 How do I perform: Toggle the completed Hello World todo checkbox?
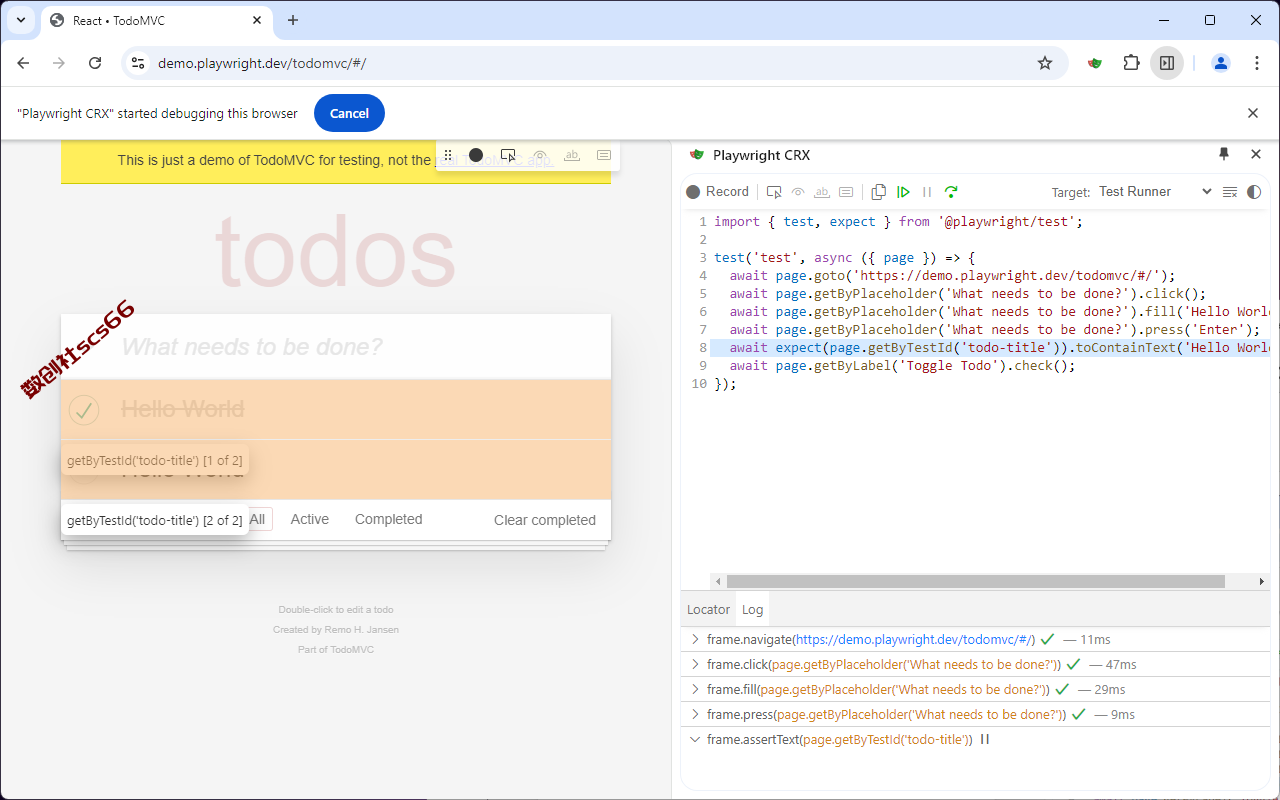point(84,409)
